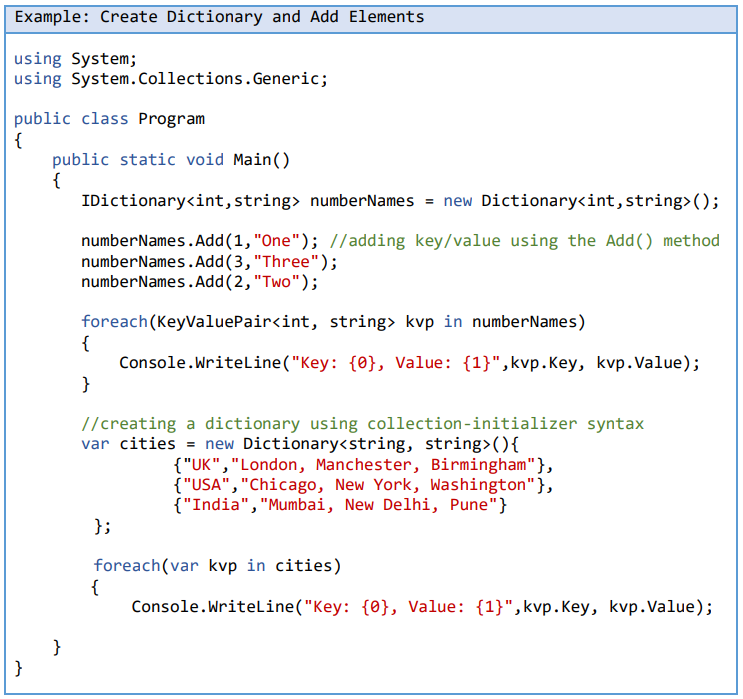This screenshot has height=699, width=743.
Task: Click the 'using System;' line
Action: click(x=76, y=59)
